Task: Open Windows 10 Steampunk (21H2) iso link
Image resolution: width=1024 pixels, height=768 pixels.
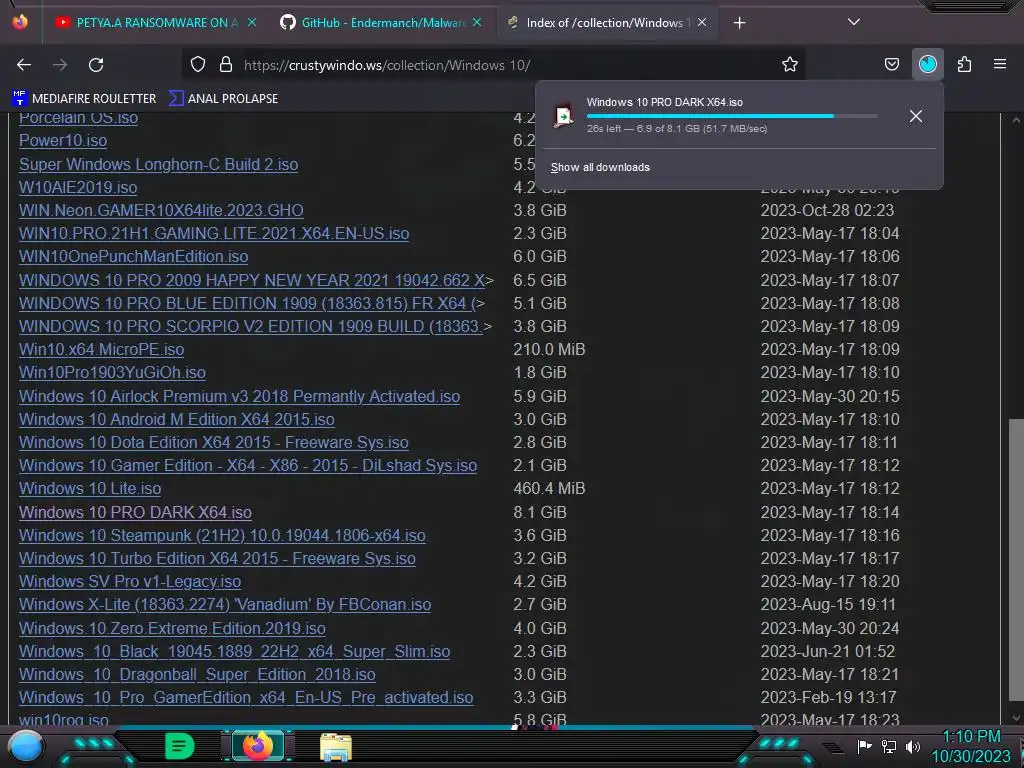Action: [x=222, y=536]
